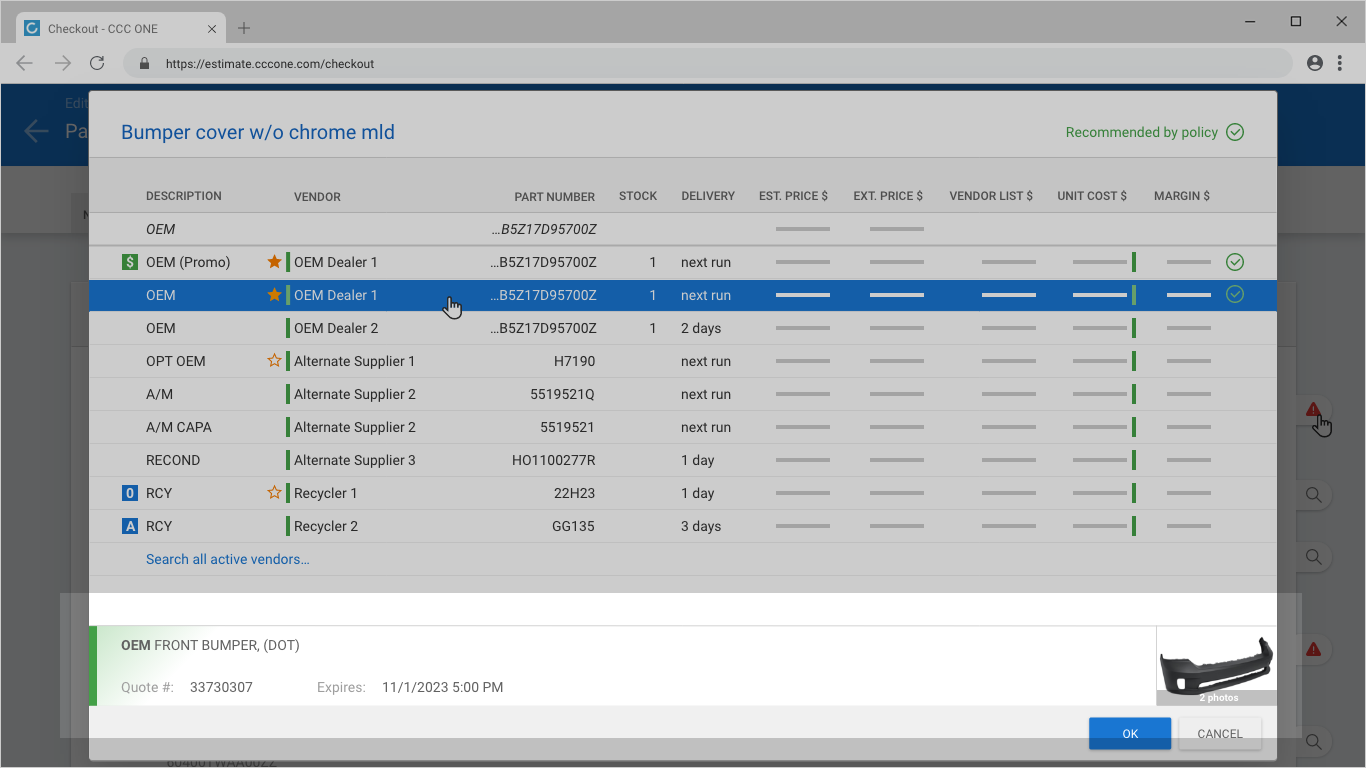Confirm with the OK button
This screenshot has height=768, width=1366.
1130,733
